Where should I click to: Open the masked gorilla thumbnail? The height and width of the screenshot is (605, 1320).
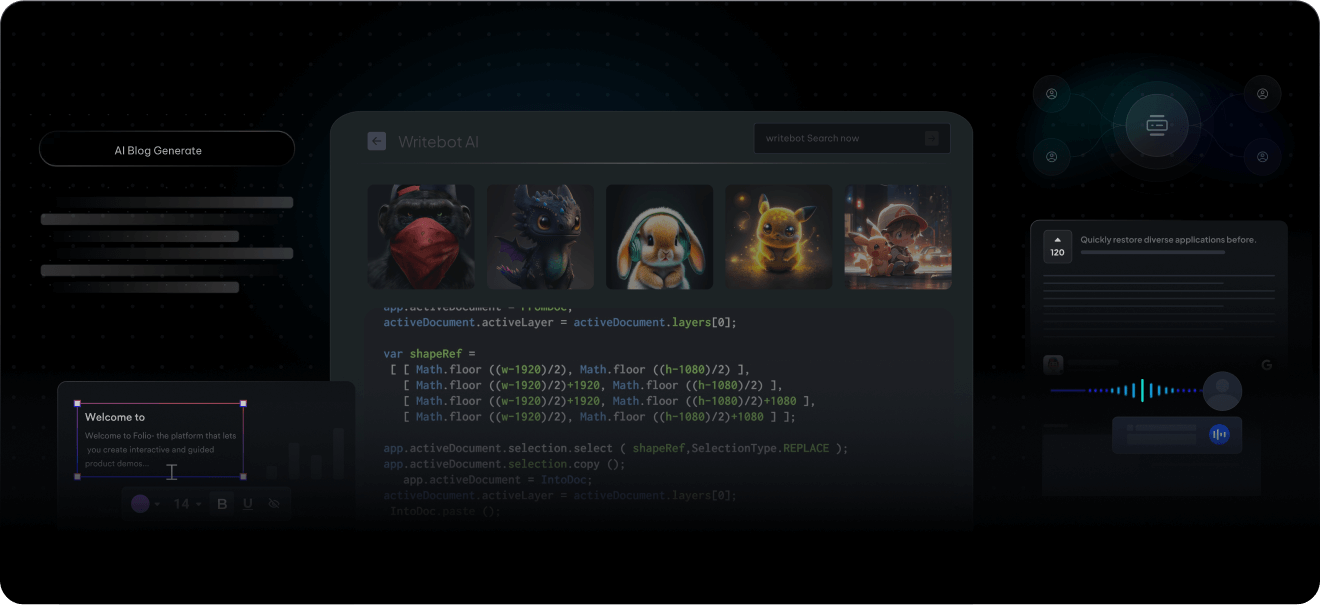[421, 237]
